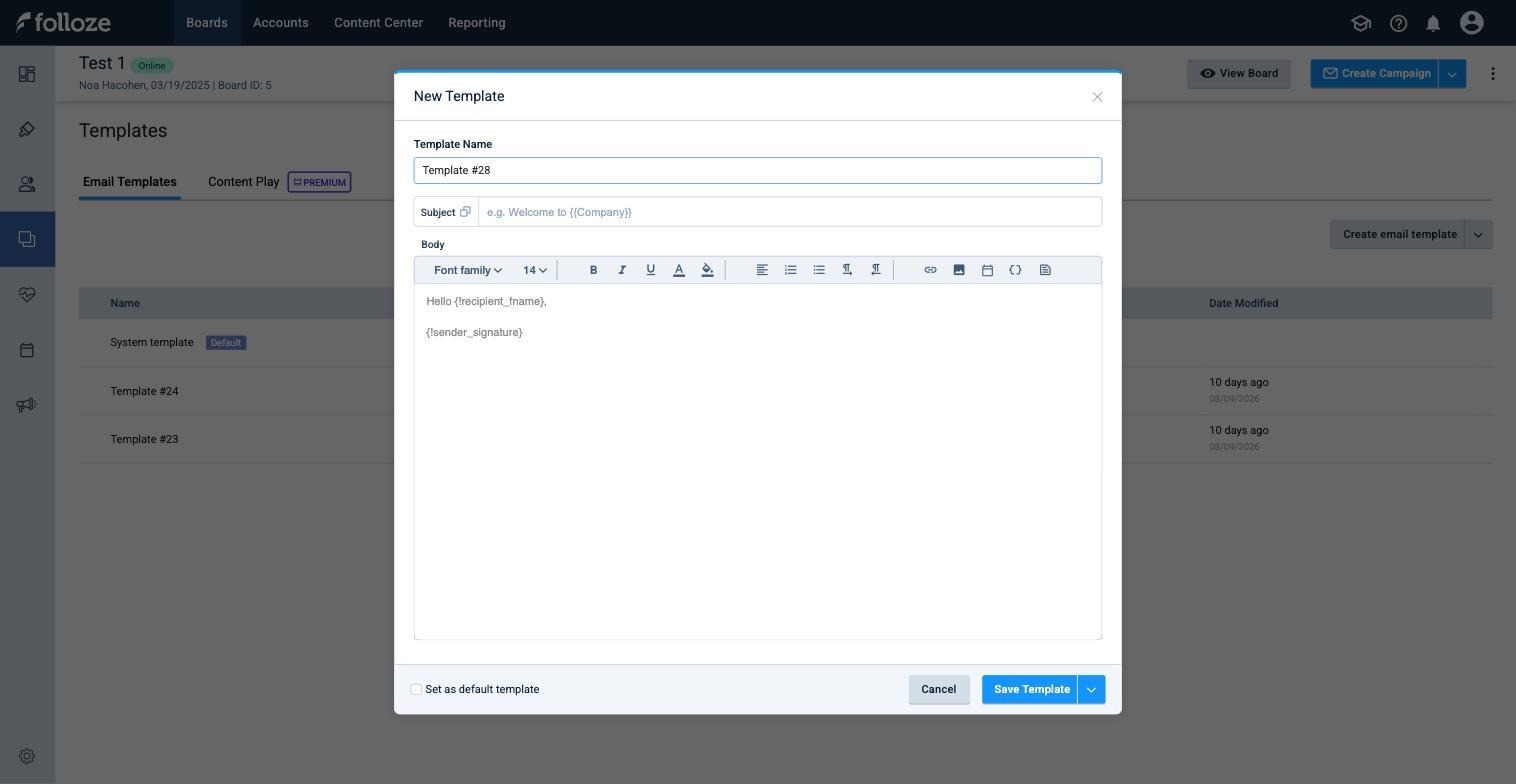Open settings gear in left sidebar
The image size is (1516, 784).
click(x=27, y=757)
